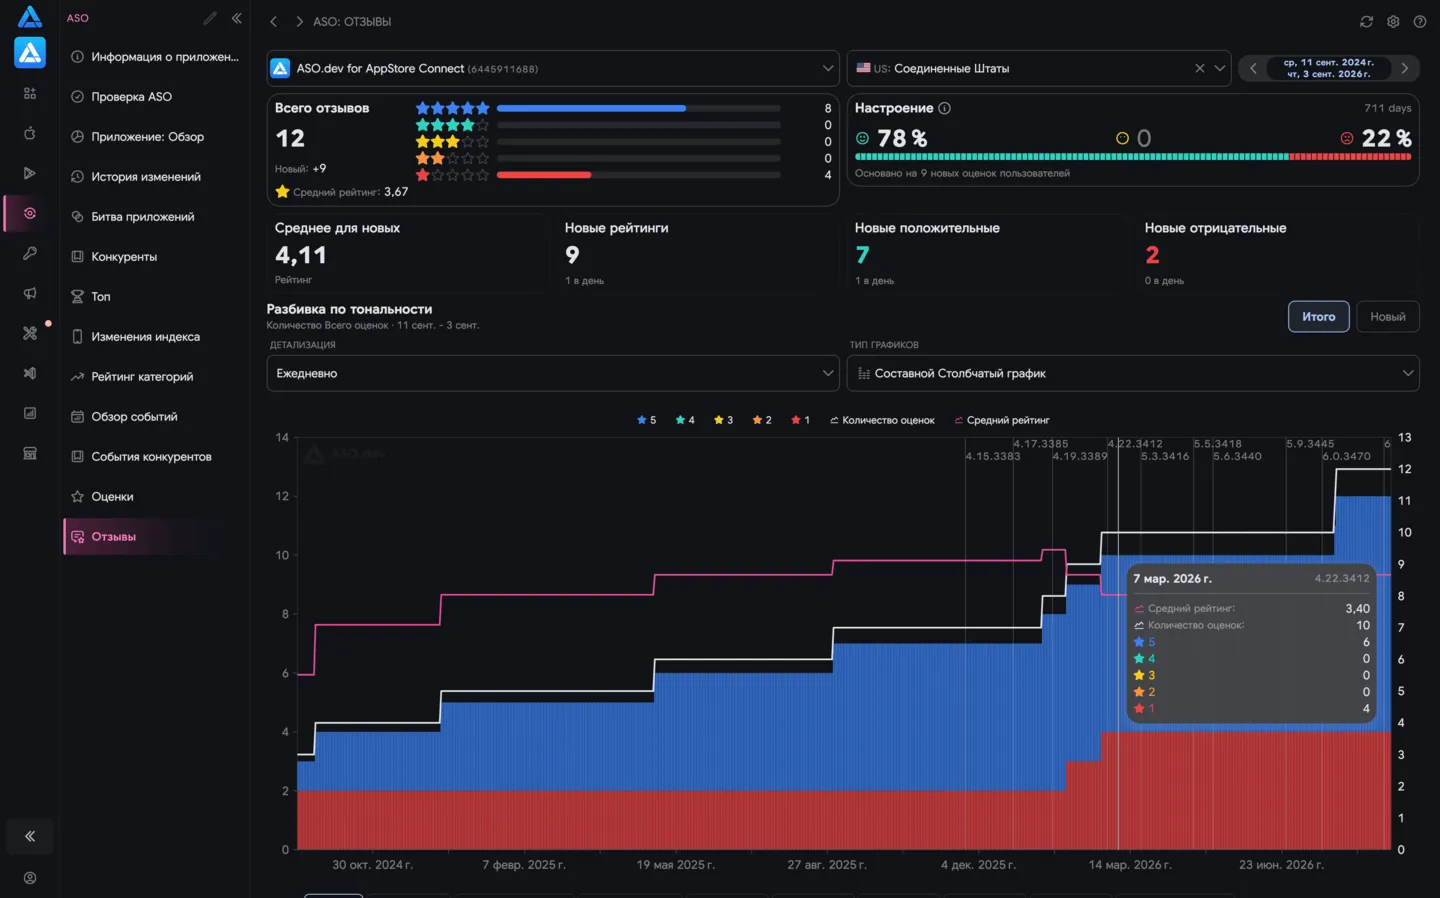Click the refresh icon in top bar
Image resolution: width=1440 pixels, height=898 pixels.
click(x=1366, y=21)
